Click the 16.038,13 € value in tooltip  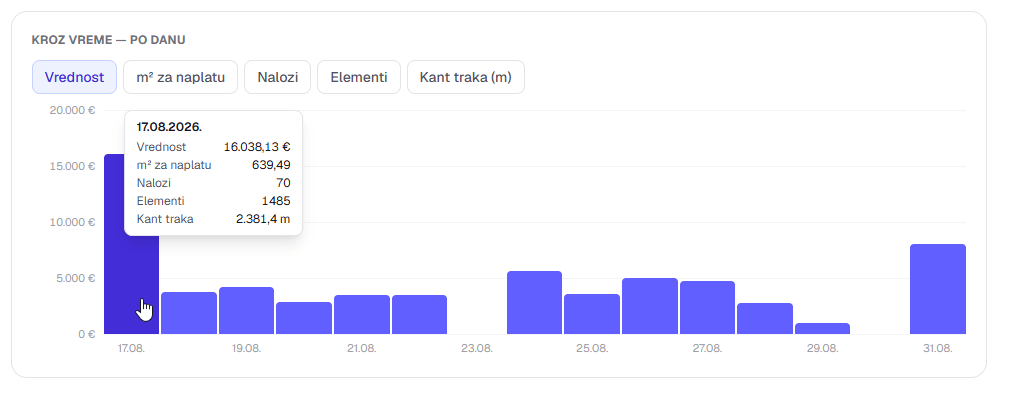[x=257, y=147]
